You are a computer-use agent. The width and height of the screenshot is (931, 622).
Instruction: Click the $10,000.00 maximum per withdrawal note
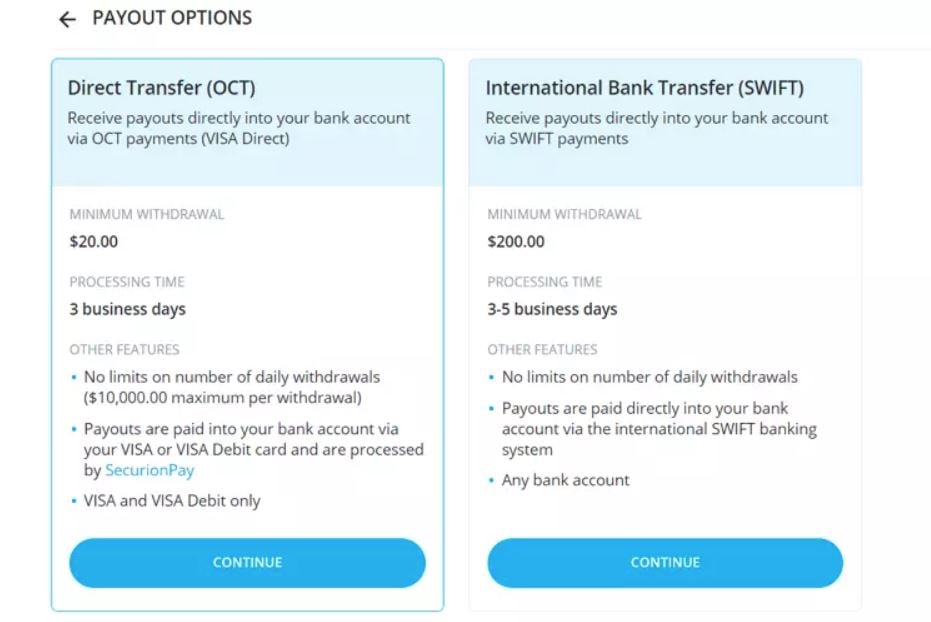coord(222,398)
